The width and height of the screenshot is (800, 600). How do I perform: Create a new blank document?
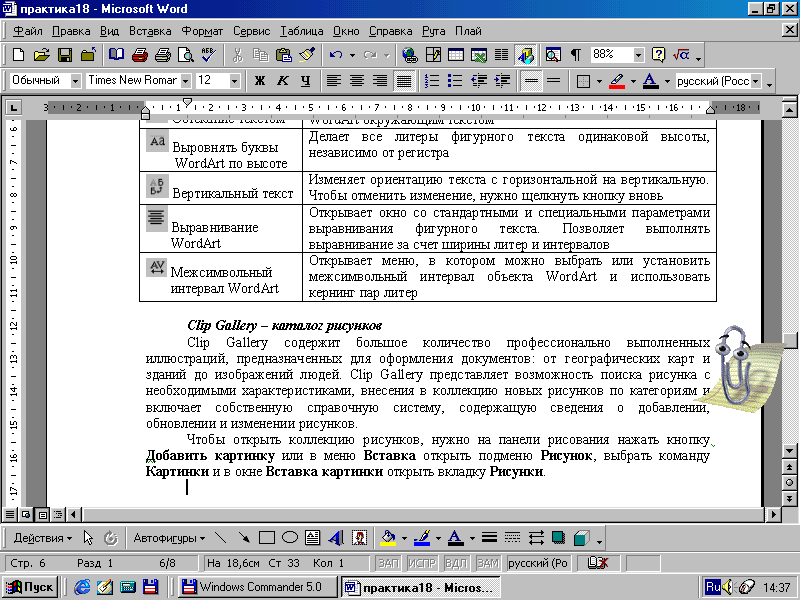coord(18,55)
